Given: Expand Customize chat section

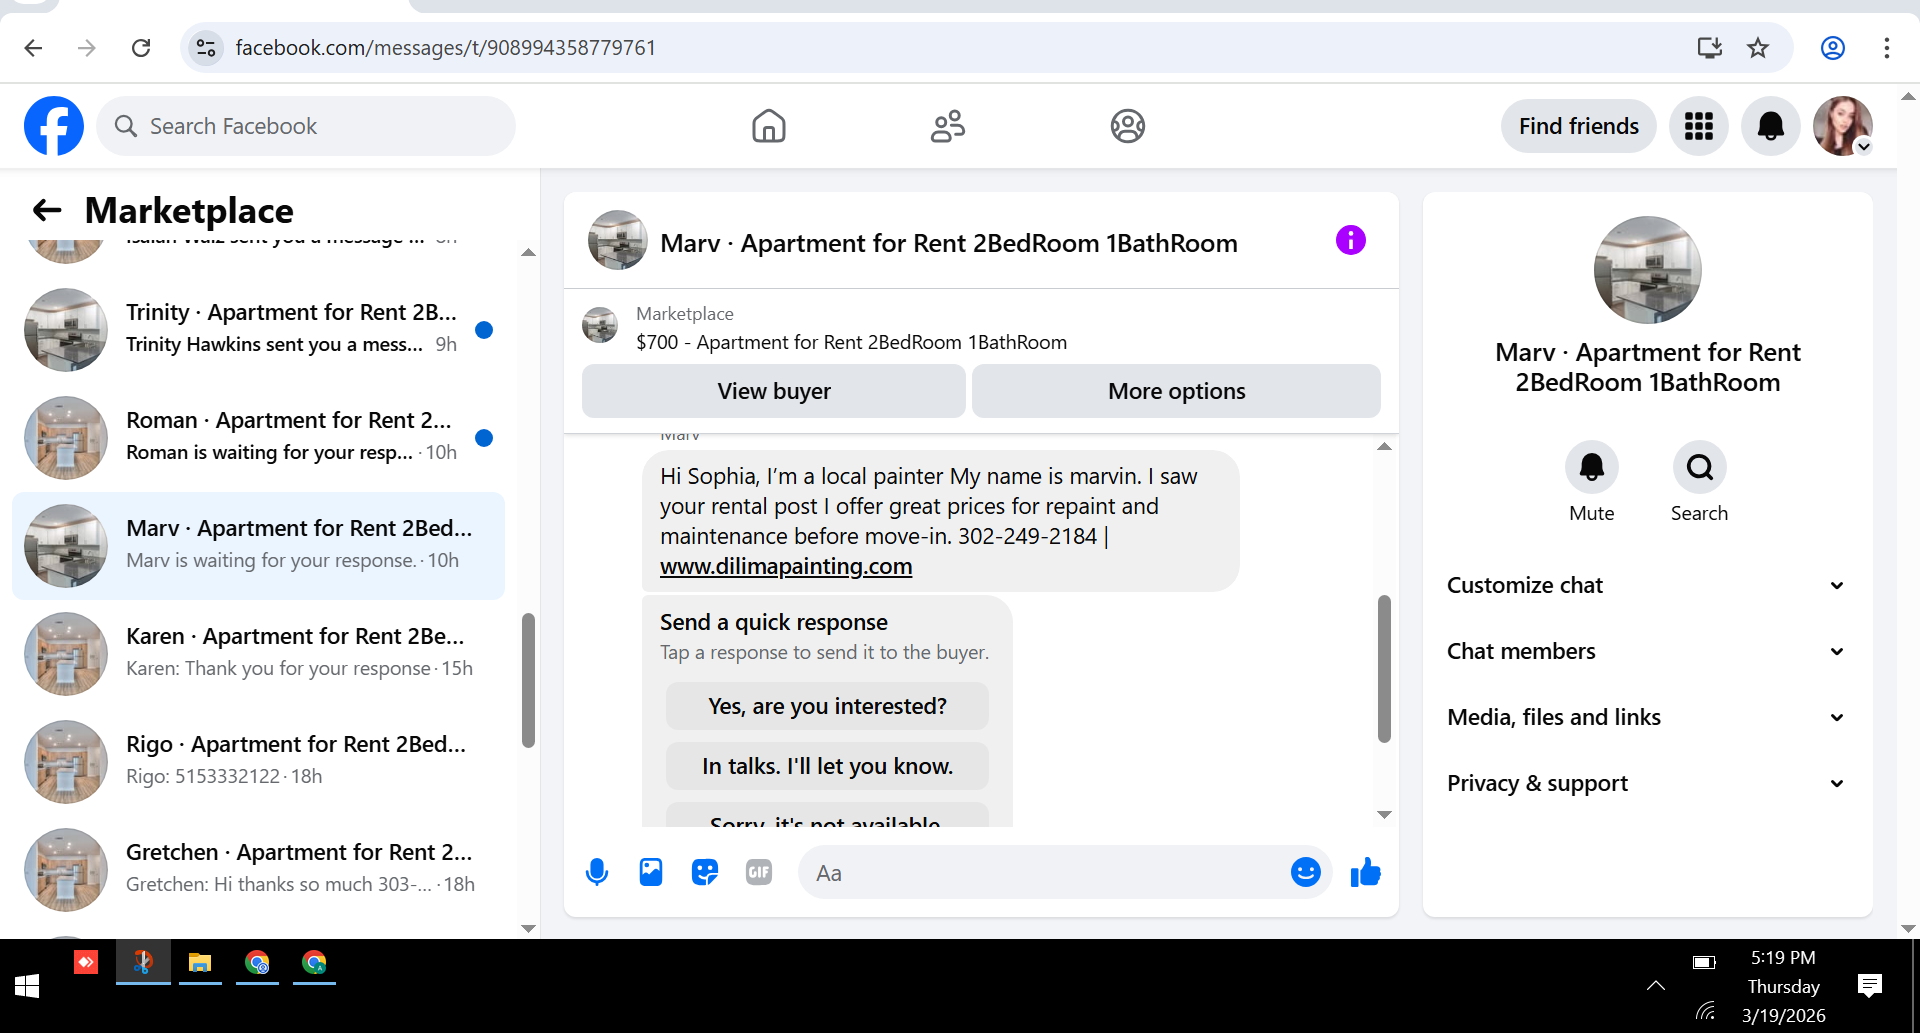Looking at the screenshot, I should (x=1646, y=585).
